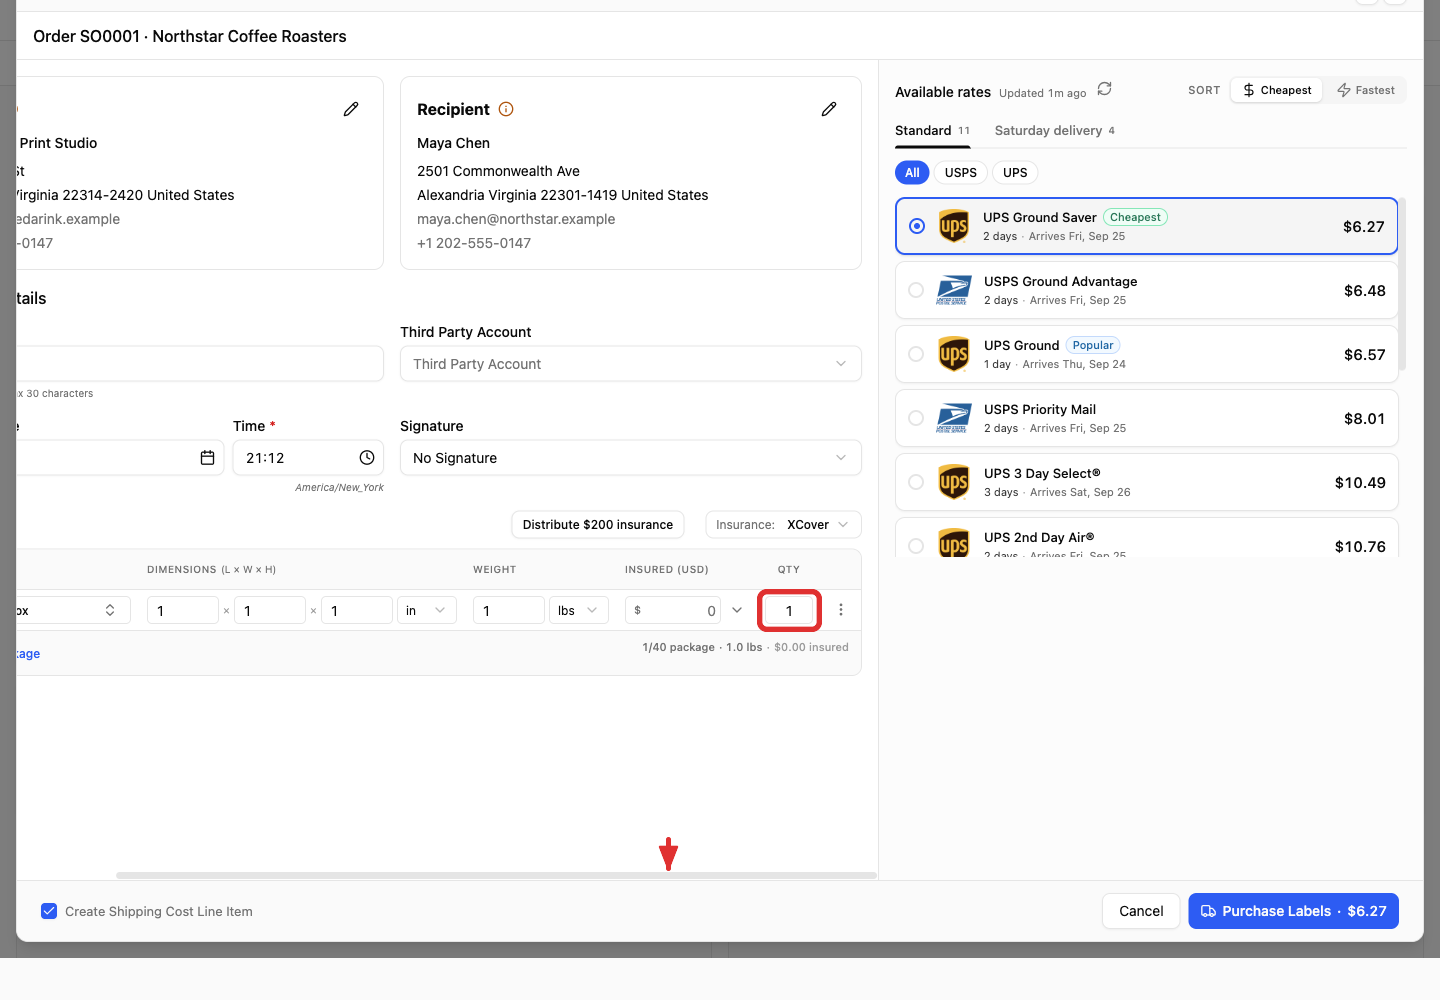The image size is (1440, 1000).
Task: Filter rates by USPS
Action: pyautogui.click(x=961, y=173)
